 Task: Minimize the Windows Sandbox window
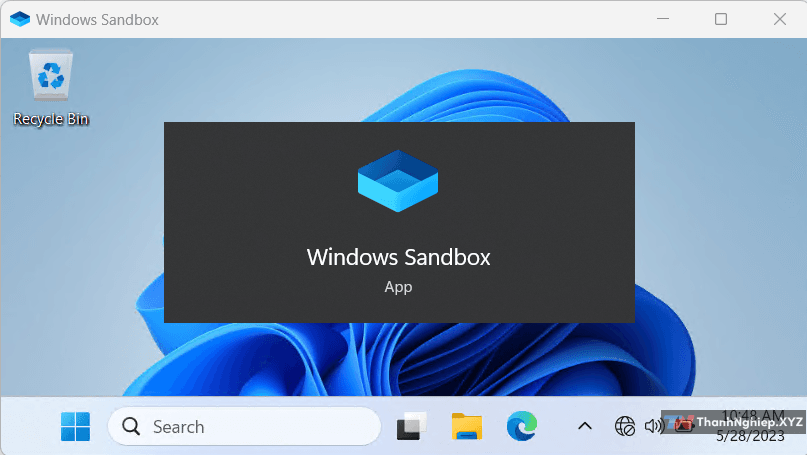click(x=663, y=19)
